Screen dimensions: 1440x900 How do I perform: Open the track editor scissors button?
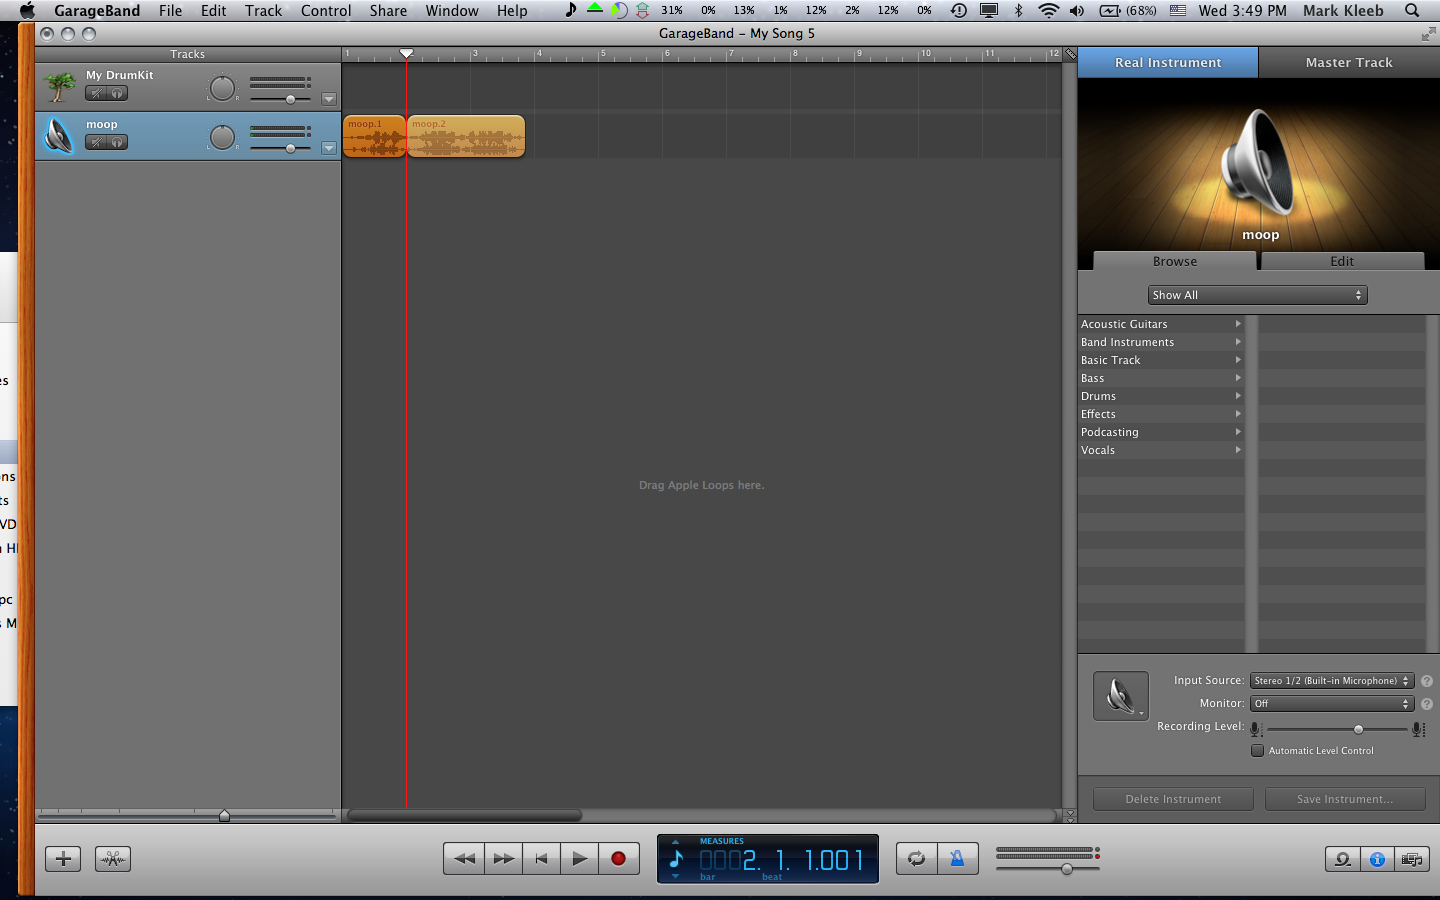coord(113,859)
